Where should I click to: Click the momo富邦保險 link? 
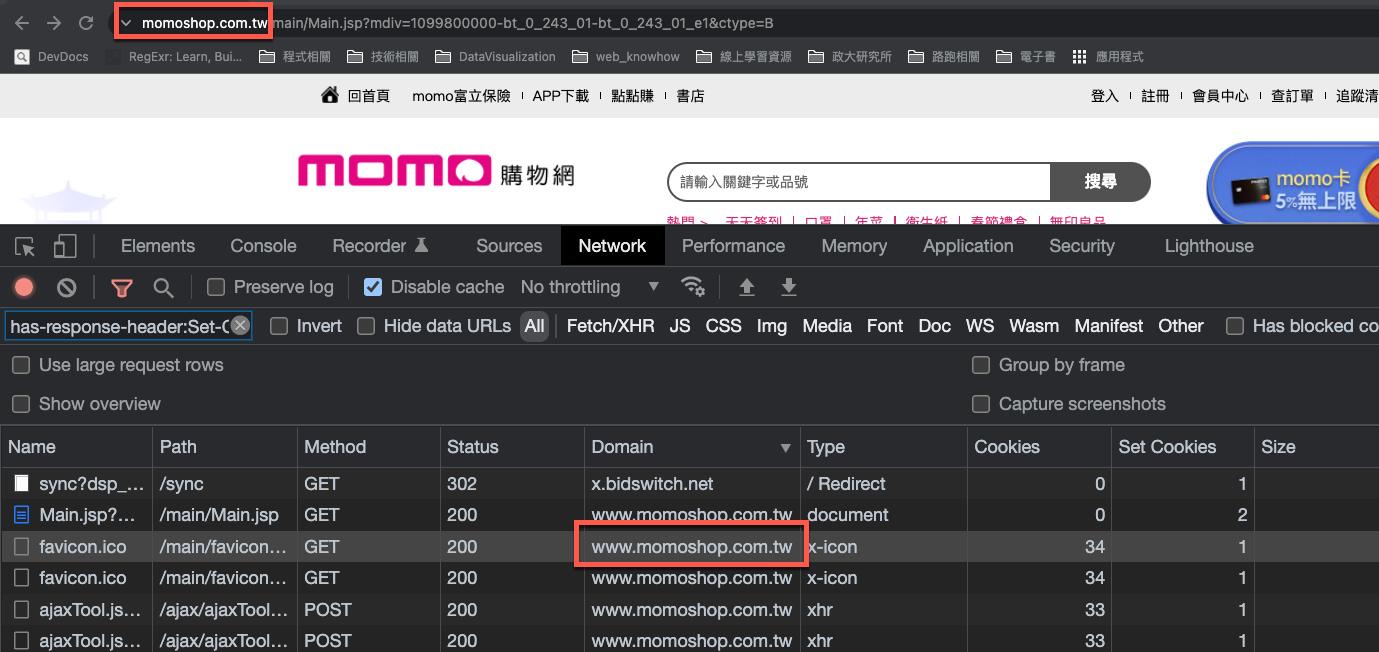pyautogui.click(x=461, y=96)
